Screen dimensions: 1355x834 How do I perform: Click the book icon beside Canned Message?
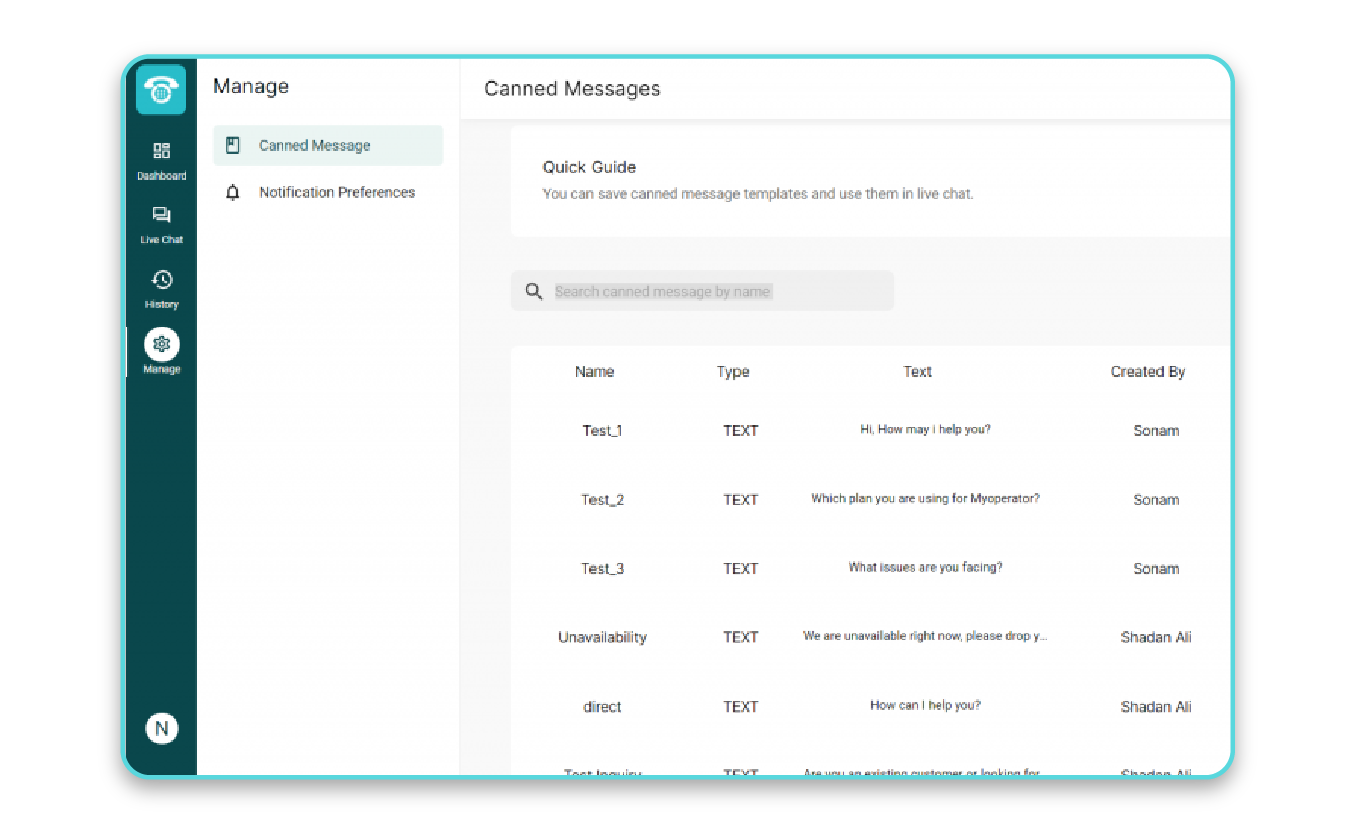click(233, 145)
